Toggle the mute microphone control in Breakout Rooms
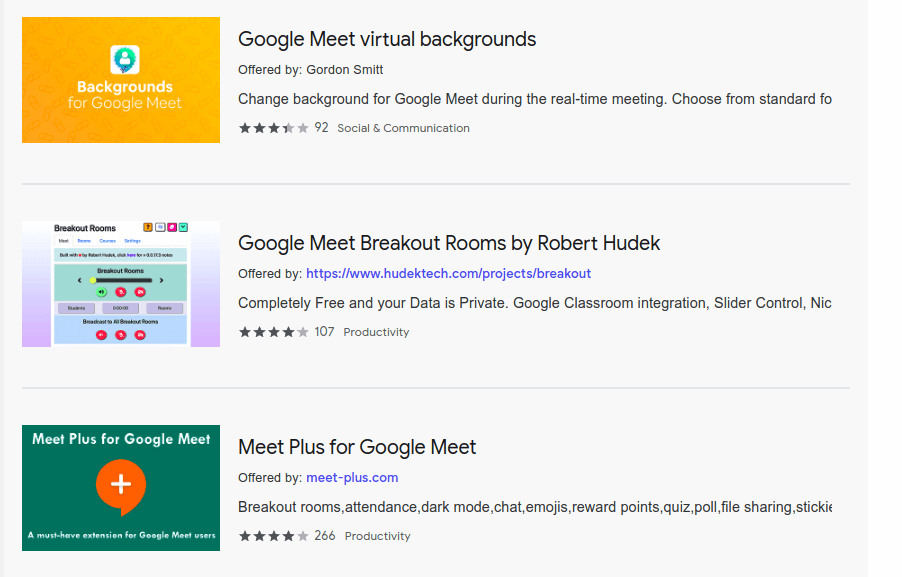 click(x=120, y=291)
